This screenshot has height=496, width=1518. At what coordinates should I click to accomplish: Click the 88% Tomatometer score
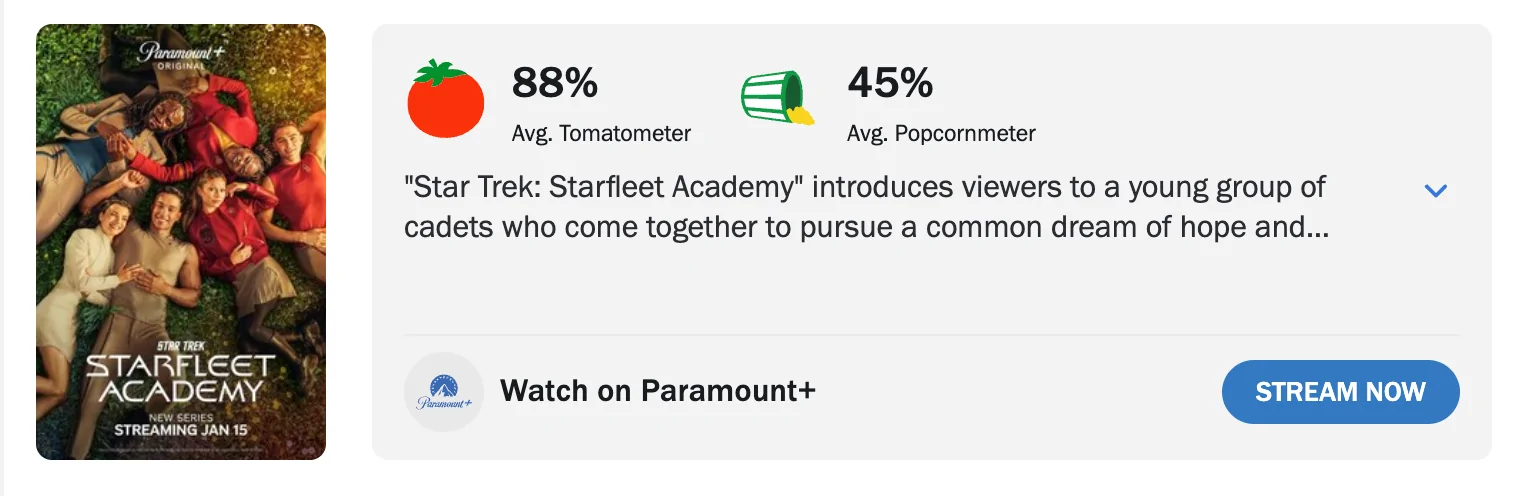click(554, 84)
